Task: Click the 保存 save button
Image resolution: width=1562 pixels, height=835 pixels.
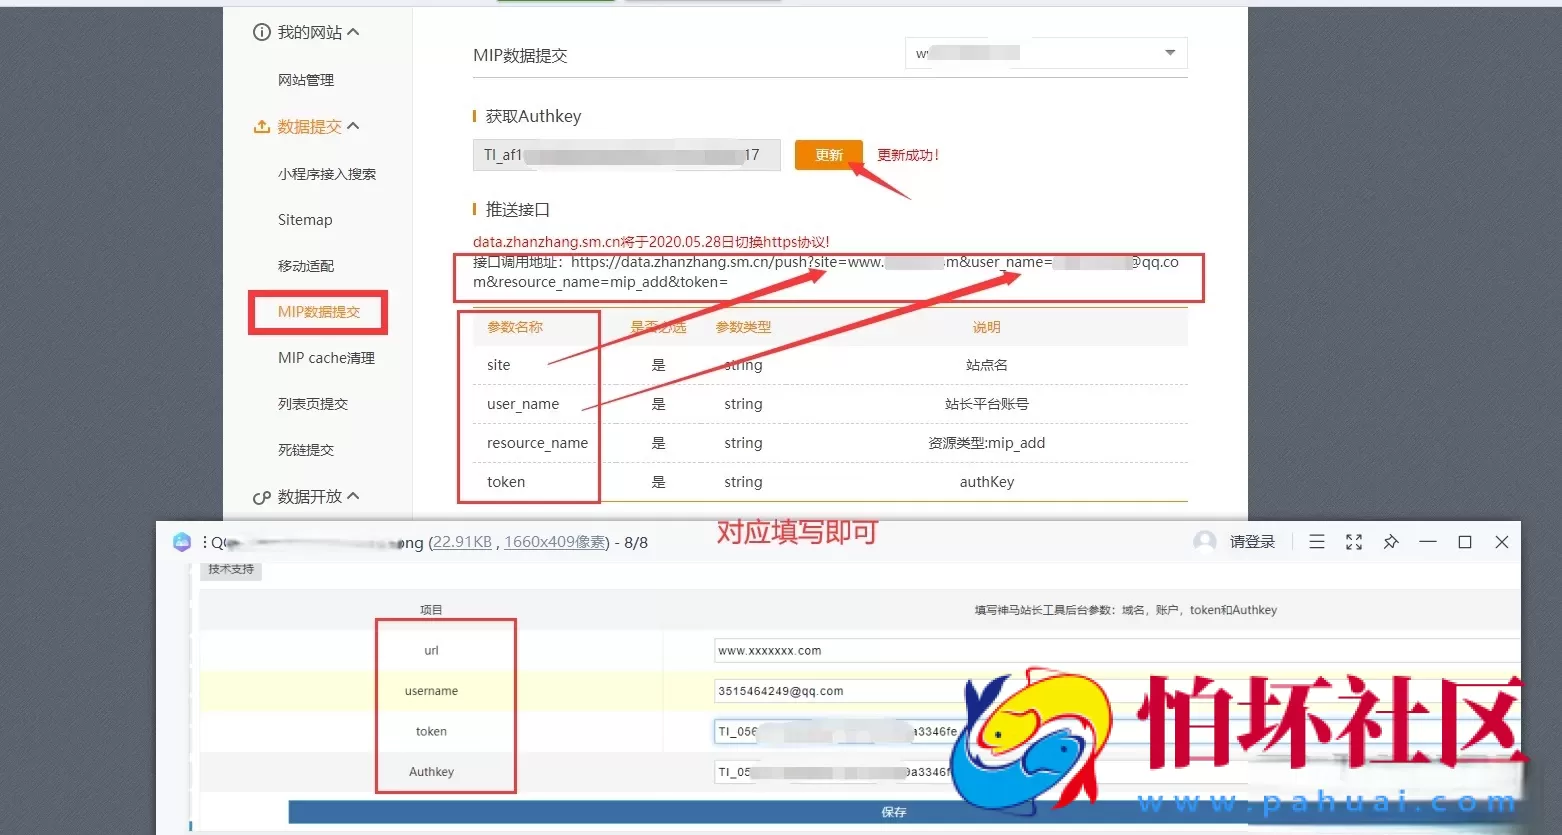Action: click(893, 812)
